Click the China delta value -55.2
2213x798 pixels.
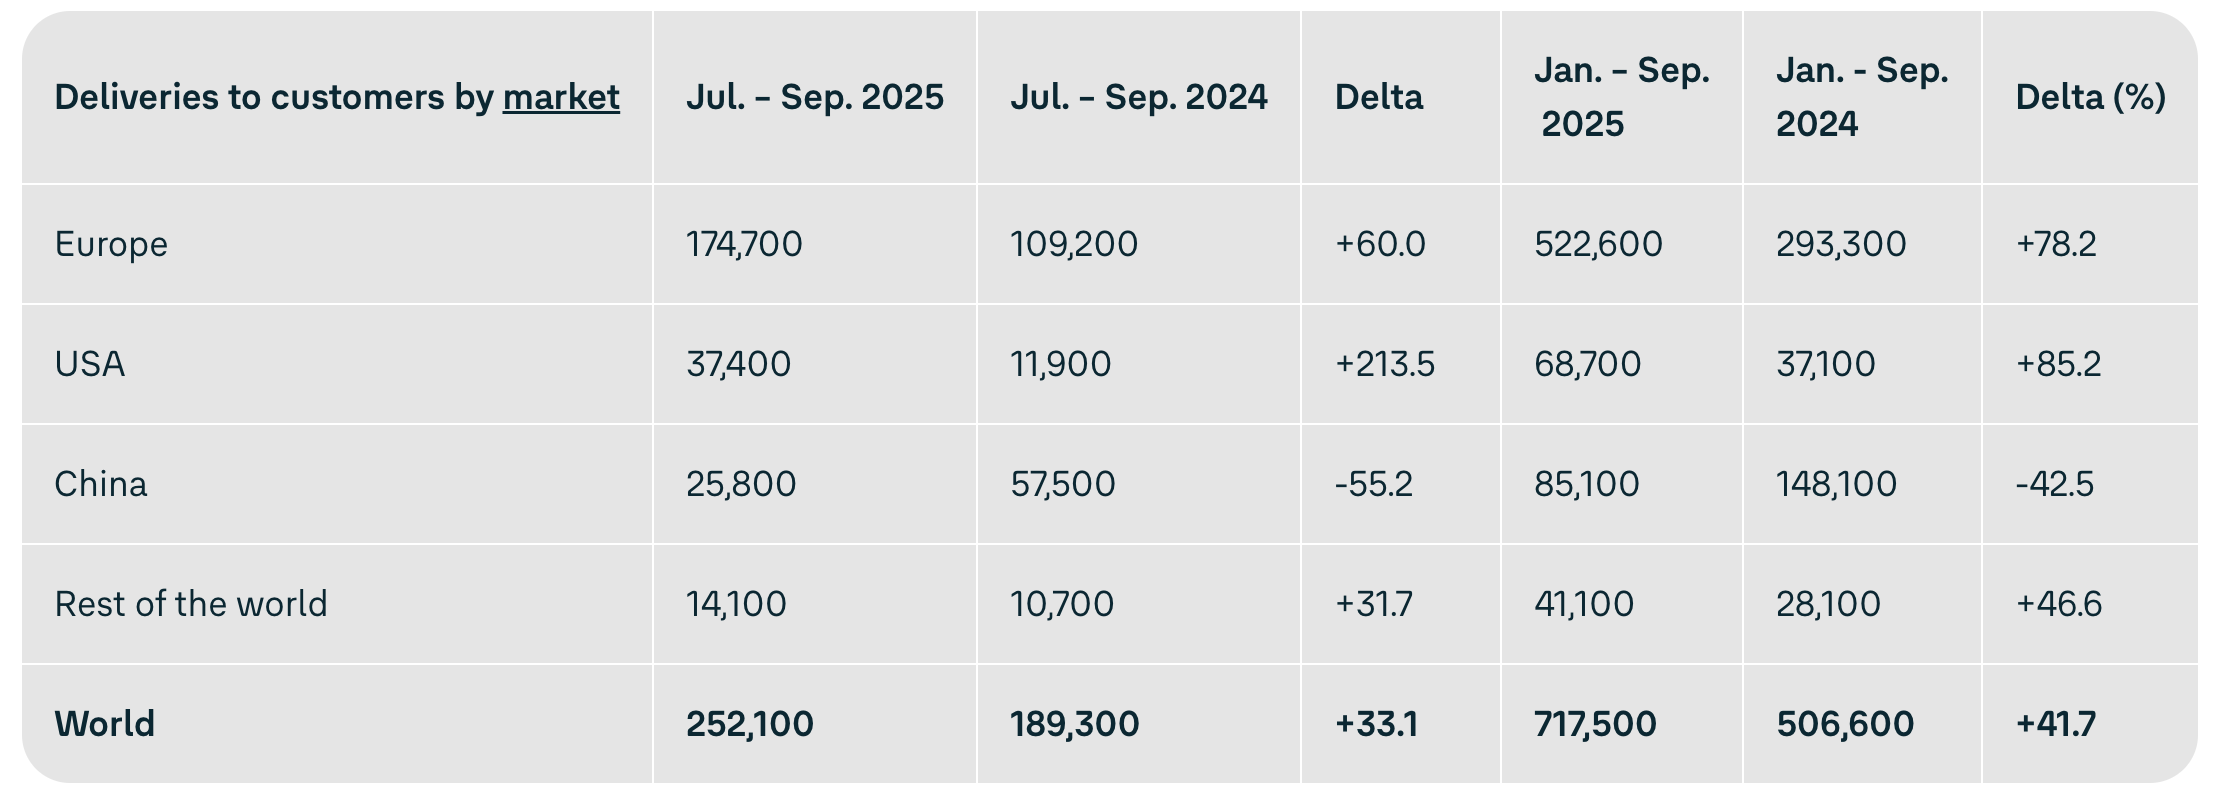coord(1373,484)
